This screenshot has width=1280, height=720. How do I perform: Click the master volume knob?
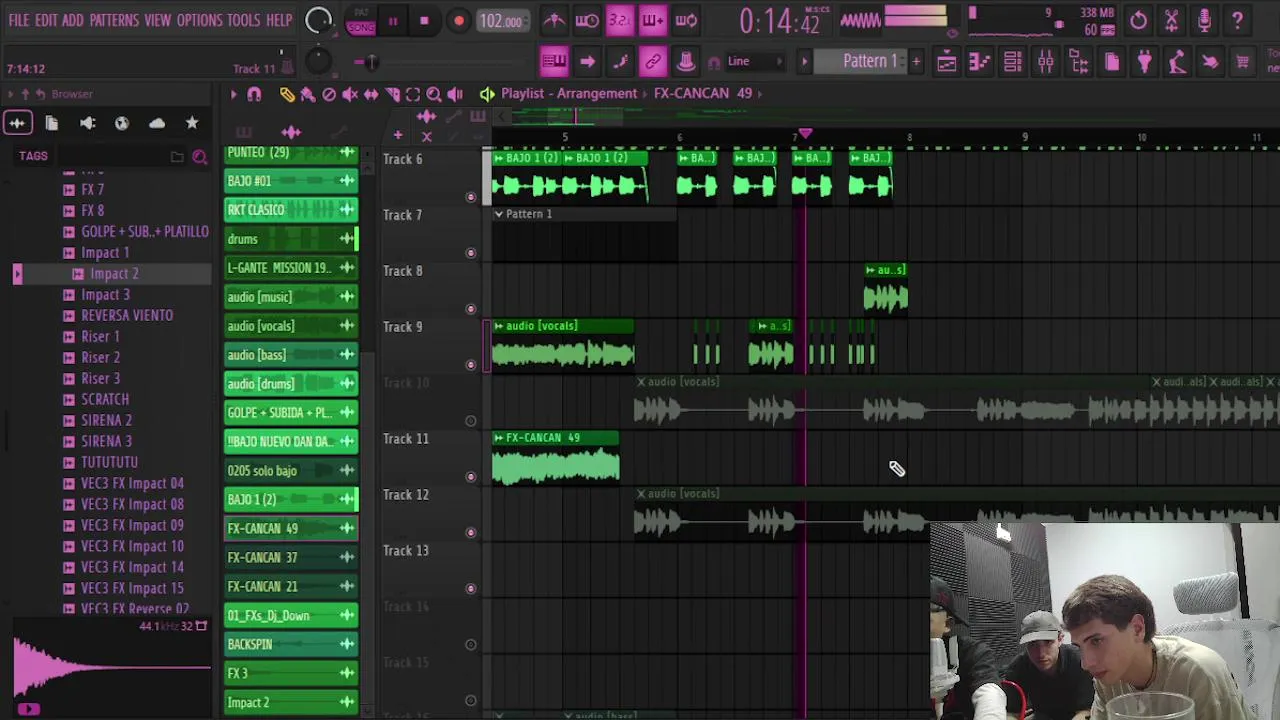pos(318,21)
